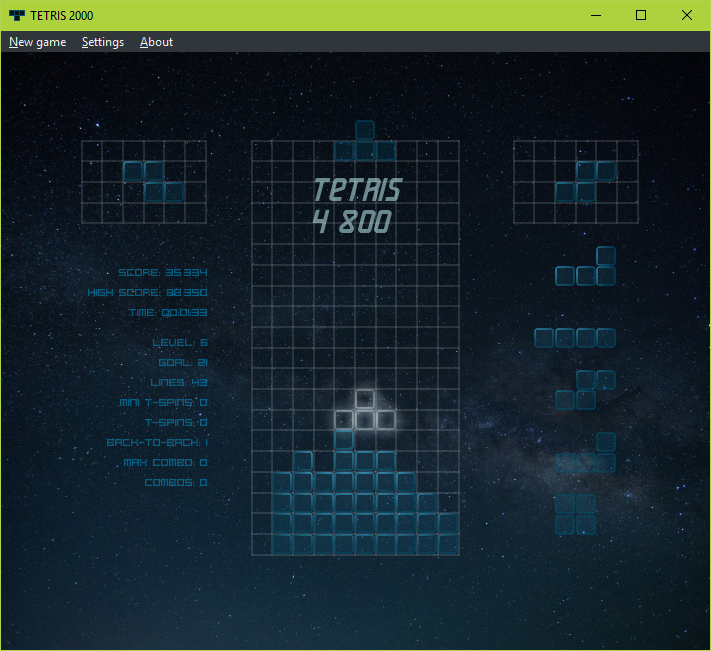Click the TETRIS 2000 window title
The width and height of the screenshot is (711, 651).
tap(62, 15)
